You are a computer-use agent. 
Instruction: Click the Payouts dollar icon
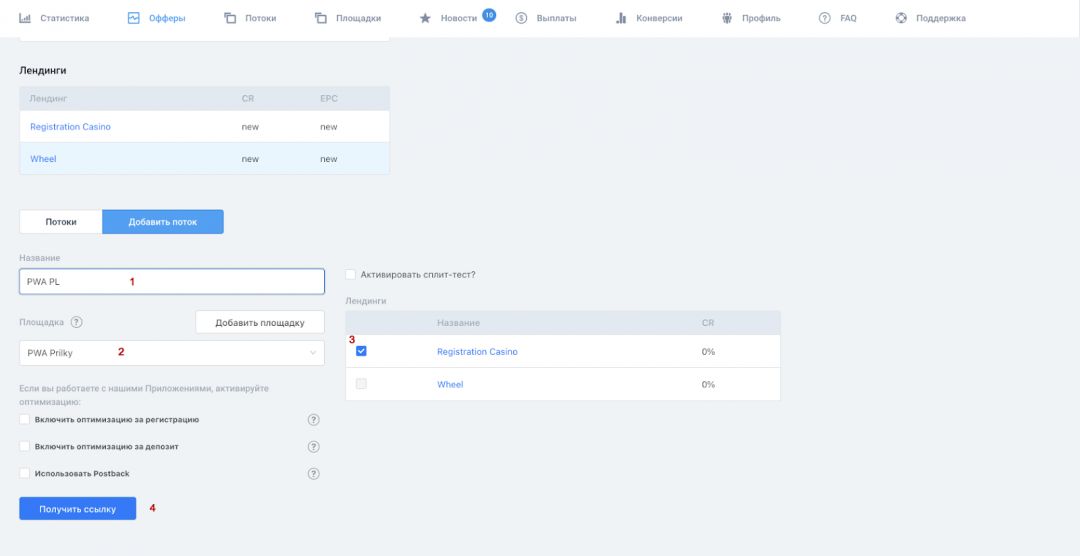point(521,18)
